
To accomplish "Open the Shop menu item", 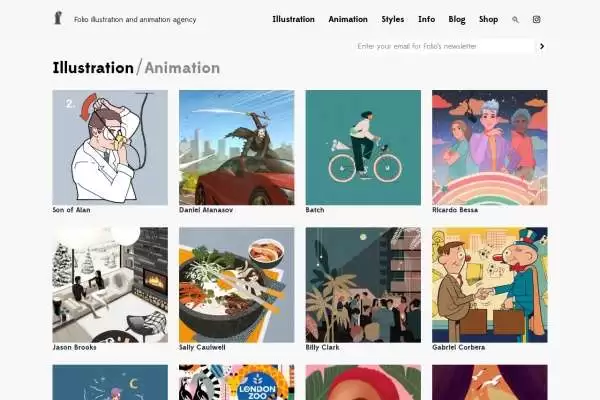I will tap(488, 19).
